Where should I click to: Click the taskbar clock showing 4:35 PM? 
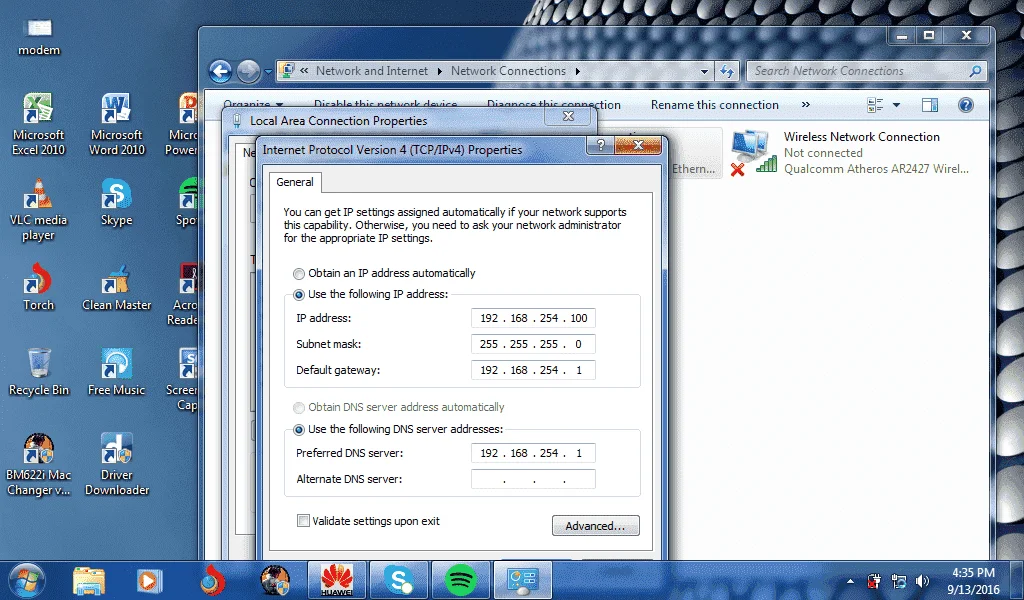pos(973,580)
